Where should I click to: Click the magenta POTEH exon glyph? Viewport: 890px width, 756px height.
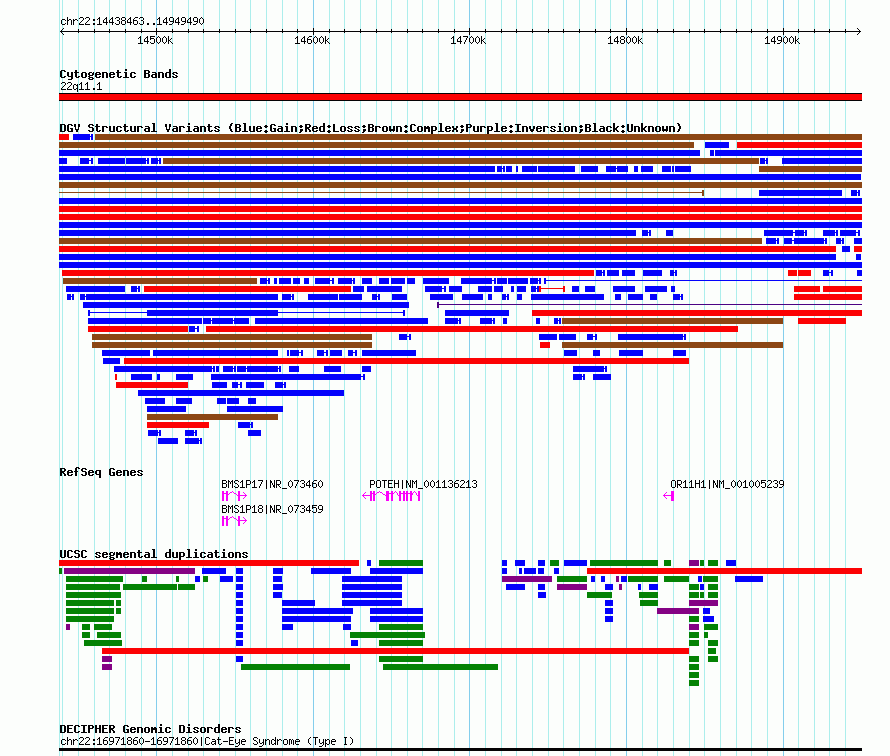[391, 496]
